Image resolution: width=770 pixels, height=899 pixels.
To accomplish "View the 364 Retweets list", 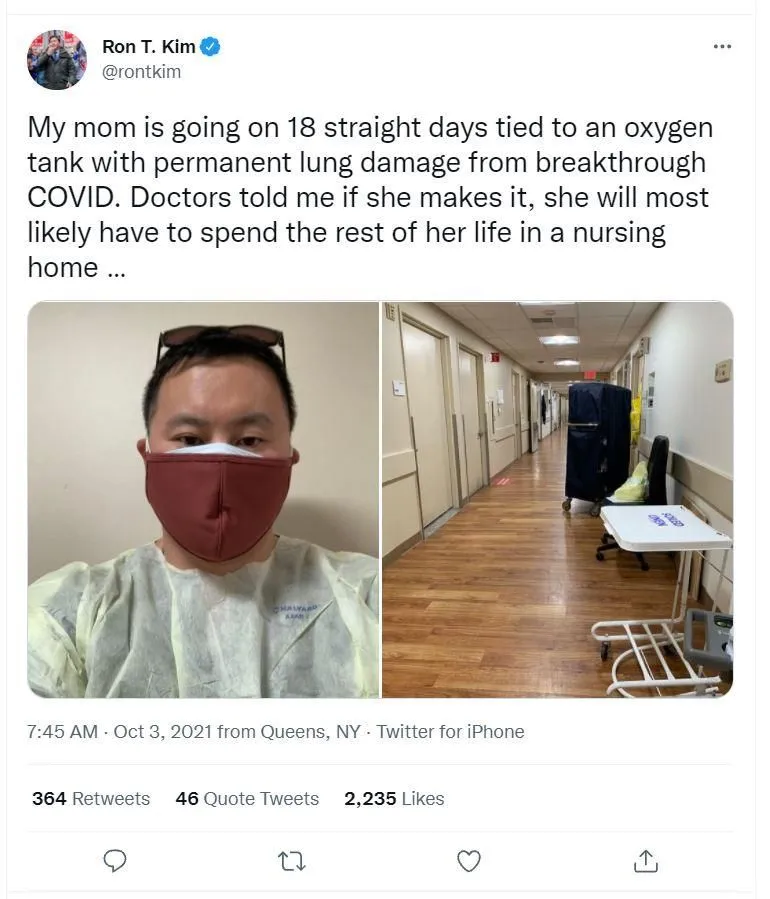I will (91, 799).
